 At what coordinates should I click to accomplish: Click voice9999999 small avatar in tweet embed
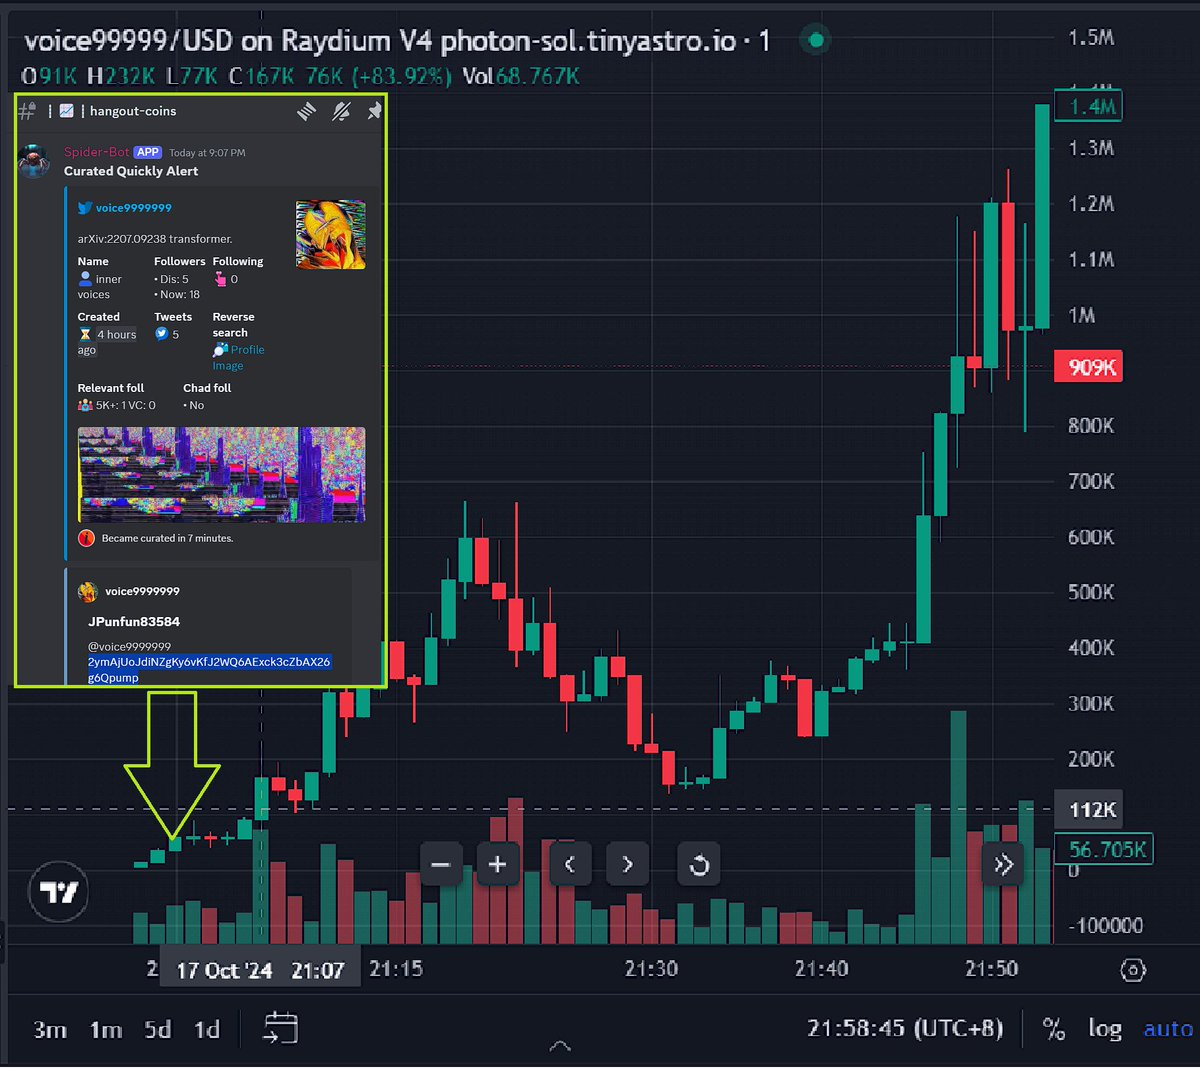[x=88, y=591]
